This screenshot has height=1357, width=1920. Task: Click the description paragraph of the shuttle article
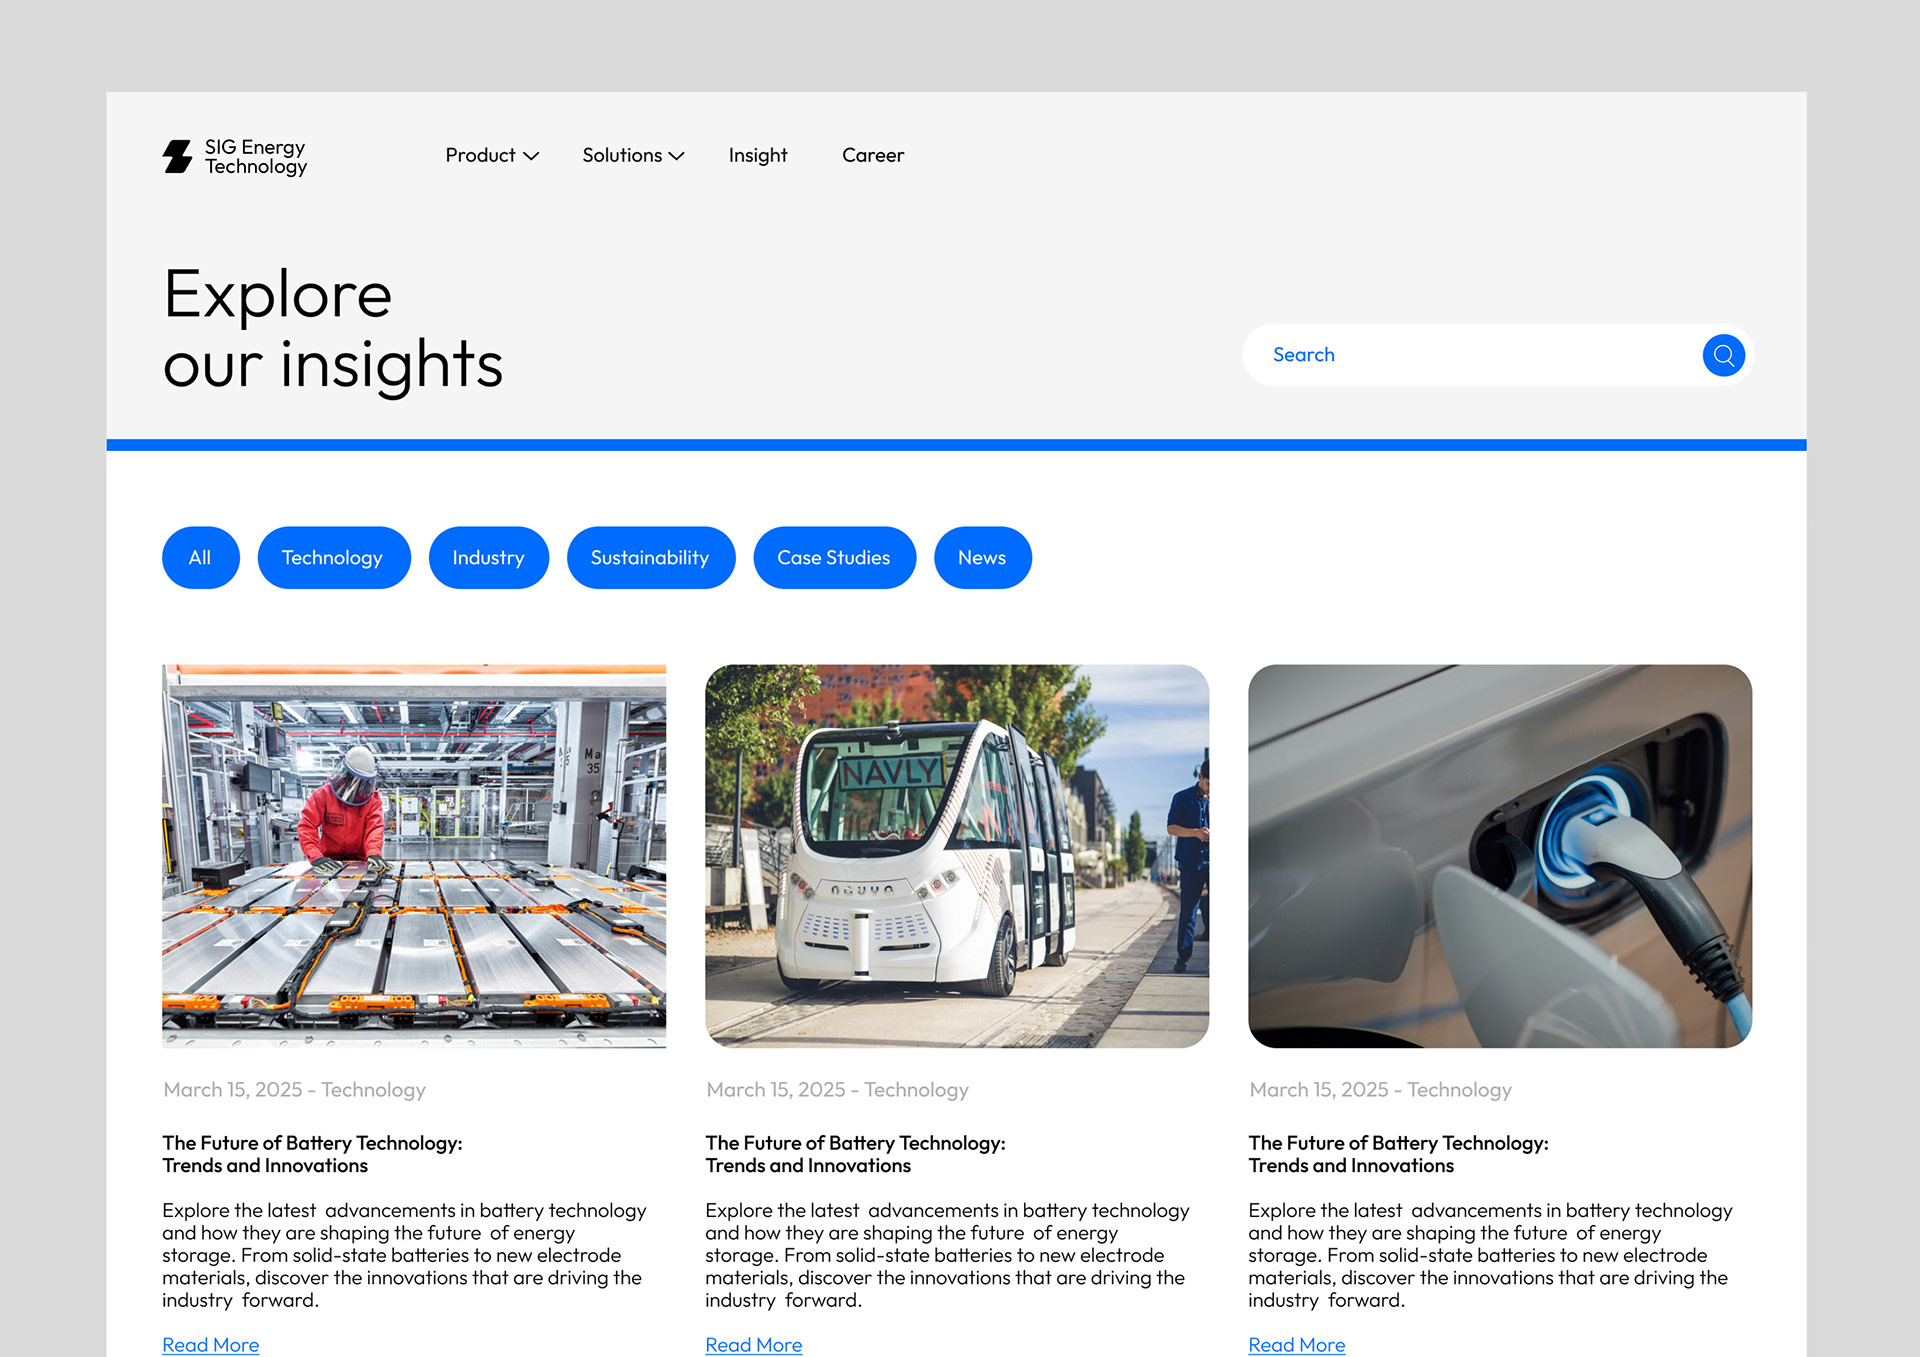948,1255
